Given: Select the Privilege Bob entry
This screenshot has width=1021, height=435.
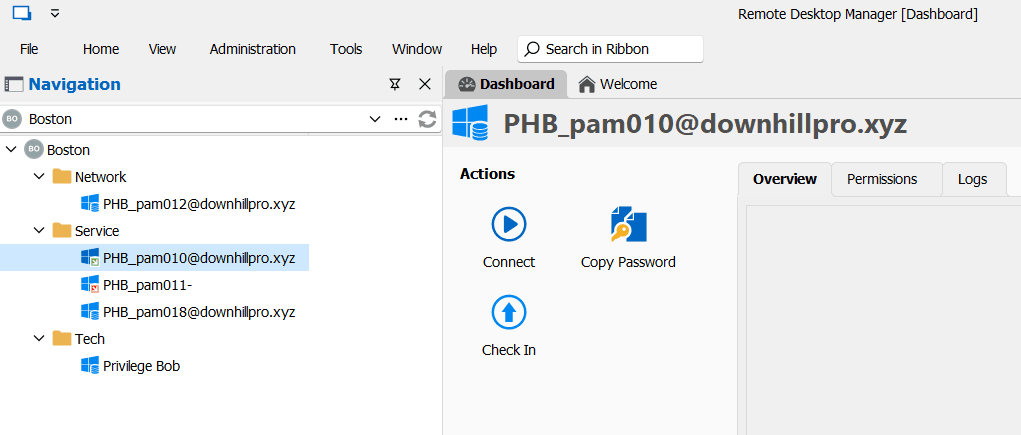Looking at the screenshot, I should pos(141,366).
